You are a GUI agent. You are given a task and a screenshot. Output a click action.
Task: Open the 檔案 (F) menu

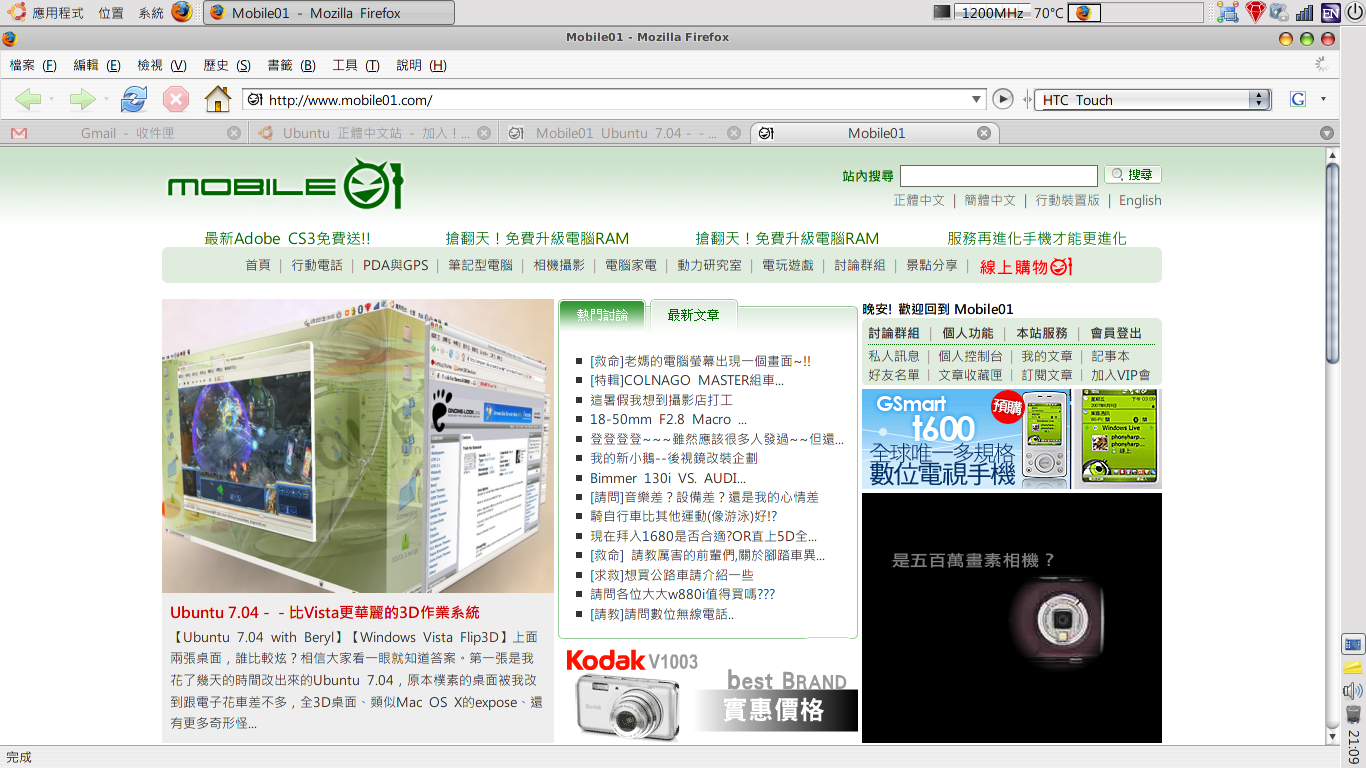click(33, 65)
